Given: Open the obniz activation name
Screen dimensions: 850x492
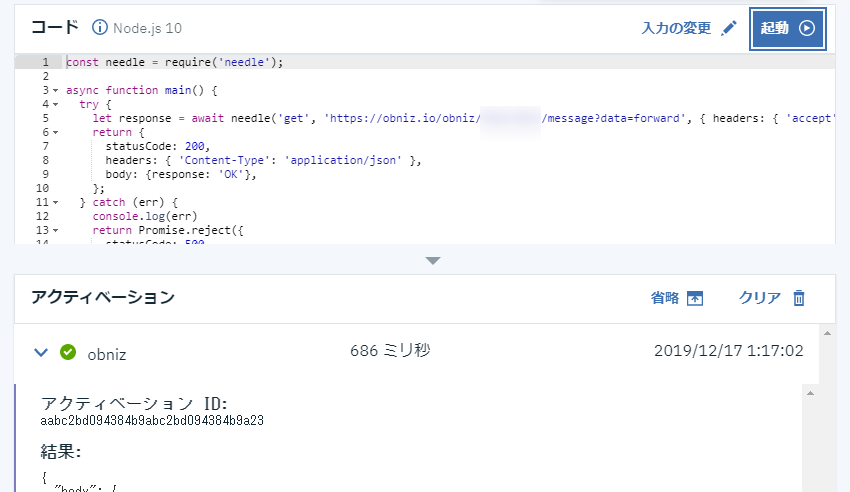Looking at the screenshot, I should tap(107, 353).
